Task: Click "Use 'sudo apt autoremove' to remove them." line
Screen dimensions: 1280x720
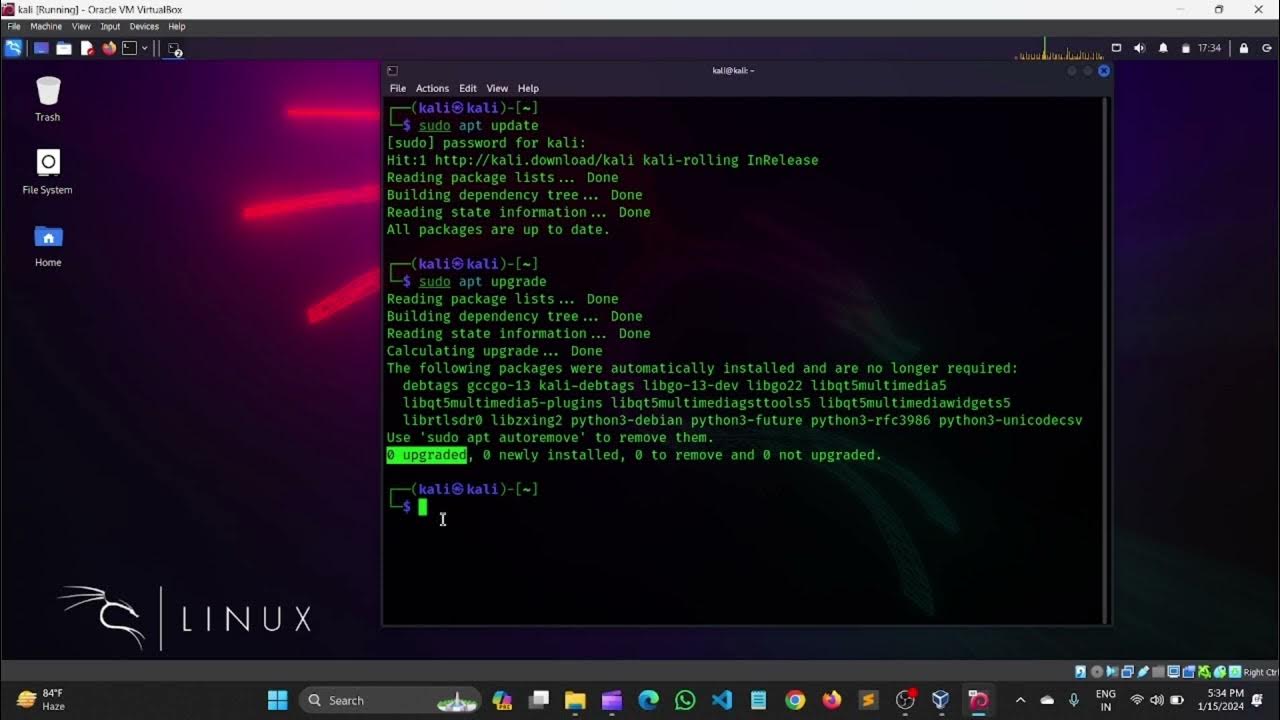Action: tap(551, 438)
